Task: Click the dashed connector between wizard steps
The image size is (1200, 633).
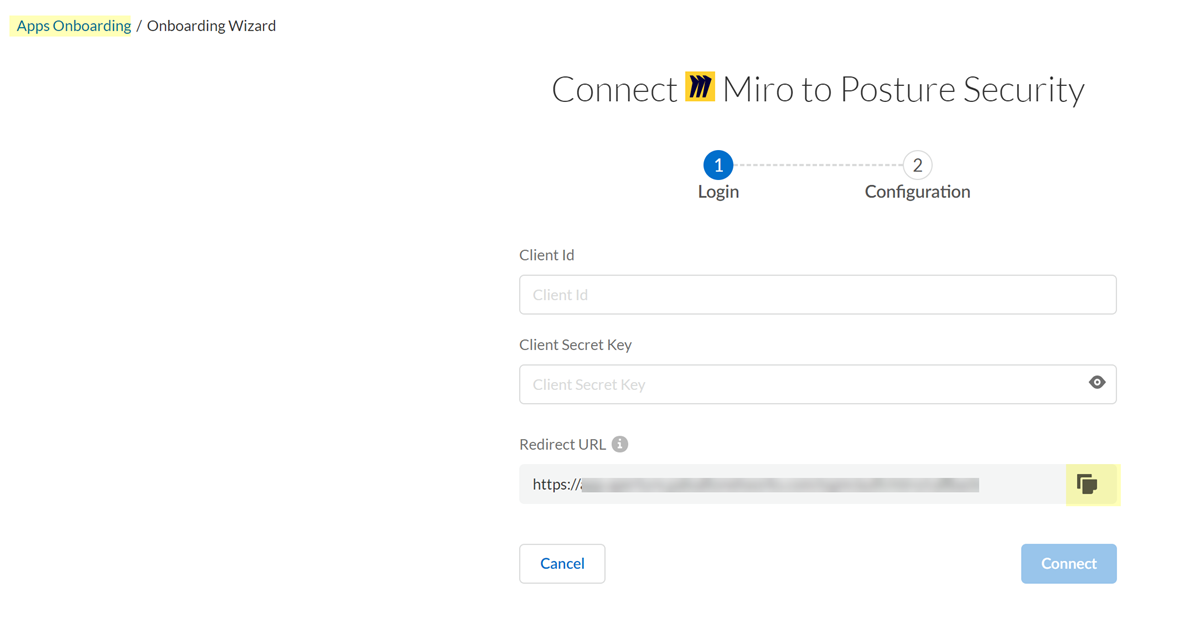Action: pos(818,166)
